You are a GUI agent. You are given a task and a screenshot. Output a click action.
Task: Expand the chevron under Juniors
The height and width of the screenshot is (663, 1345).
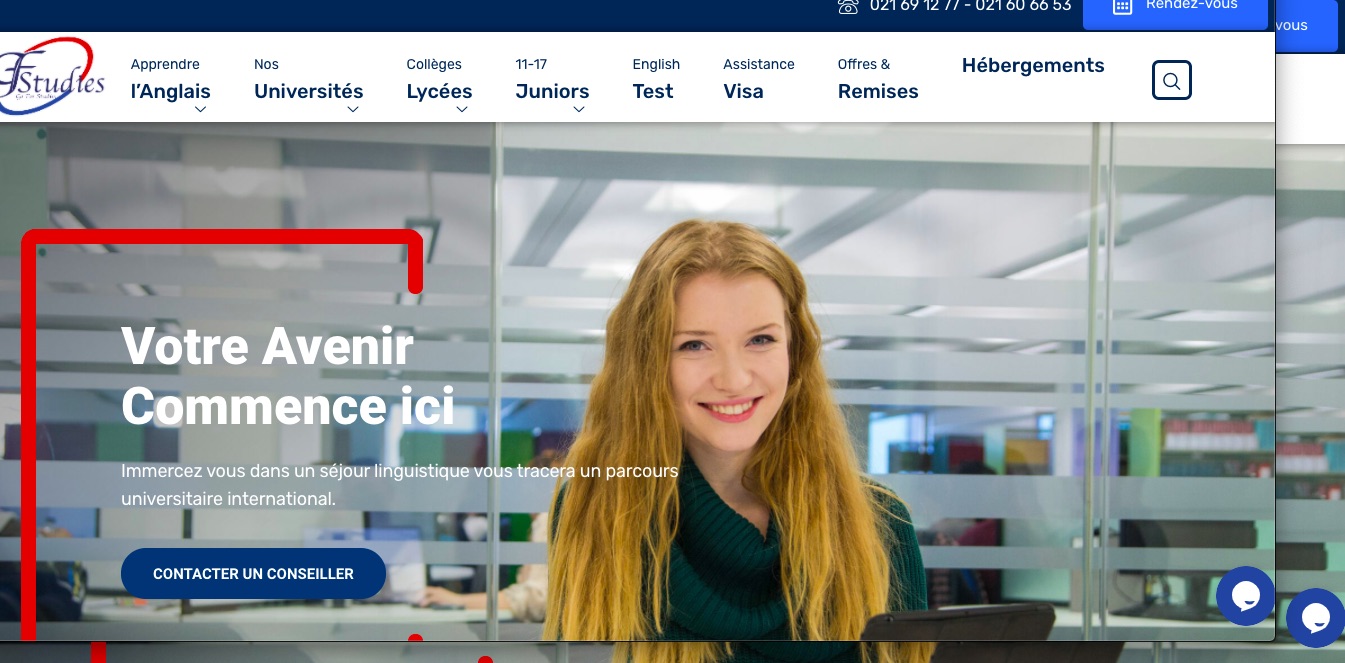click(x=578, y=110)
